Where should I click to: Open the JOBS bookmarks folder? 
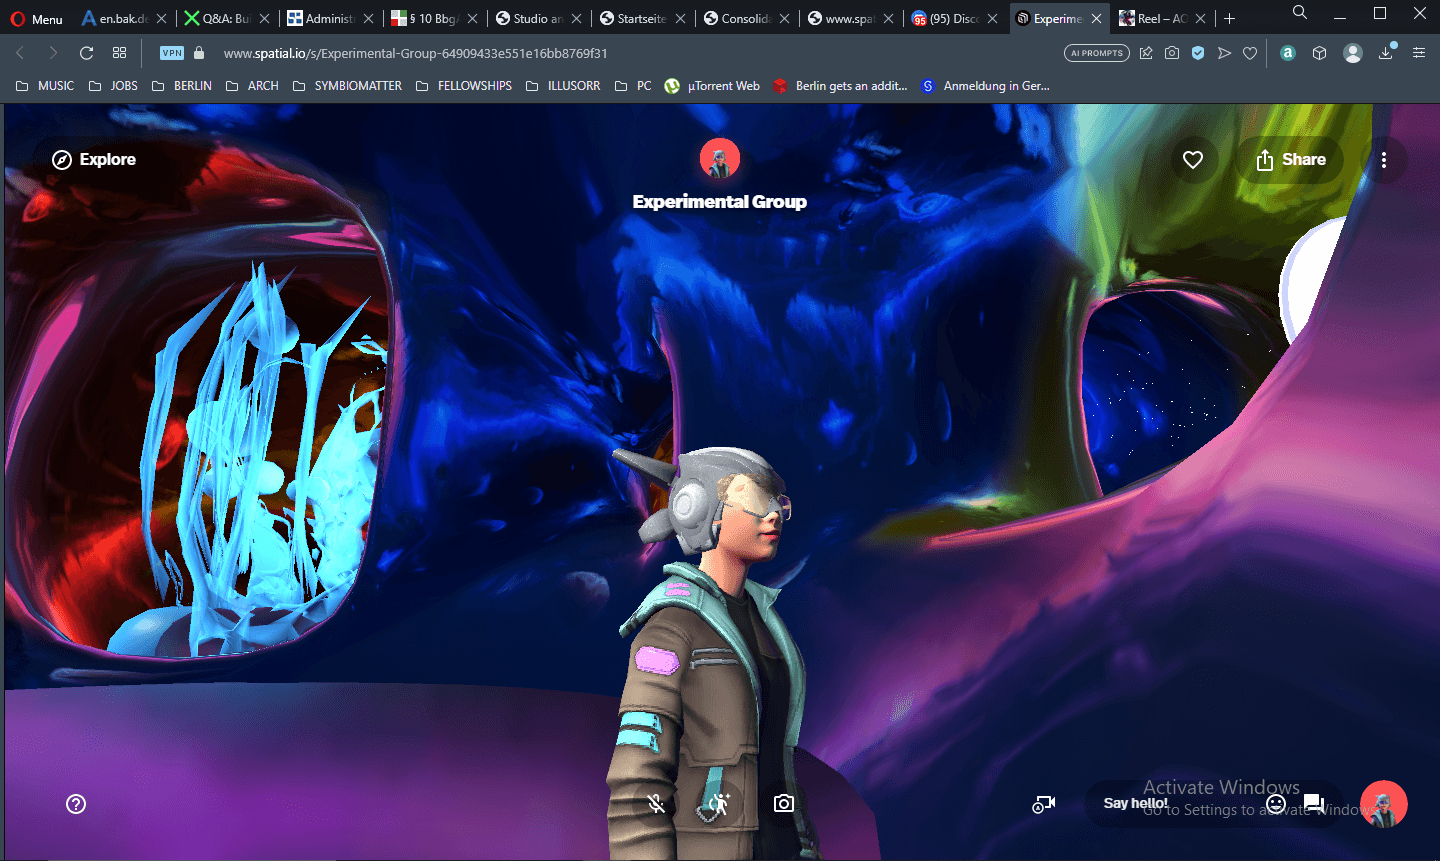pos(113,86)
